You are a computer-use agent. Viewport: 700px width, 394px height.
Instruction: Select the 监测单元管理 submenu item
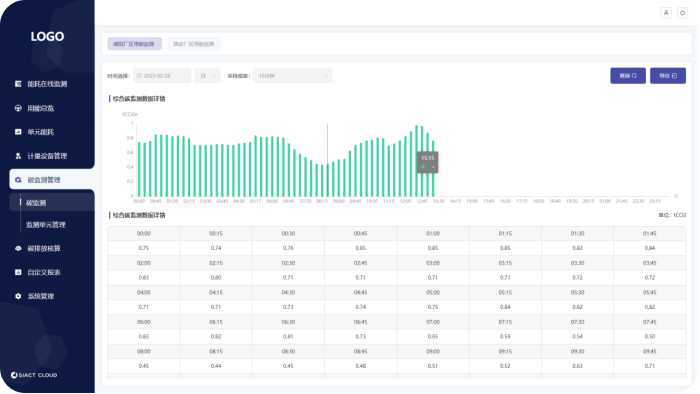[46, 225]
